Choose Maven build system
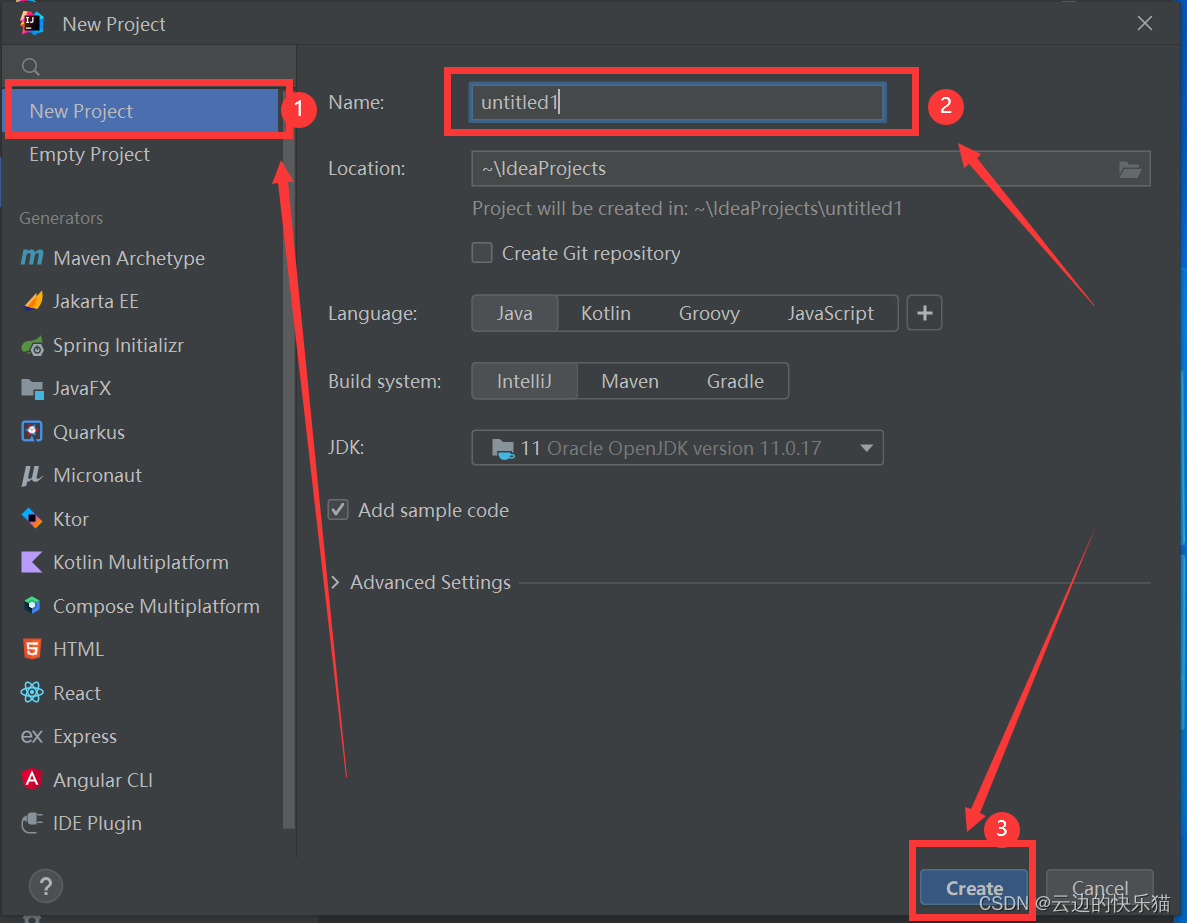Viewport: 1187px width, 923px height. click(630, 381)
